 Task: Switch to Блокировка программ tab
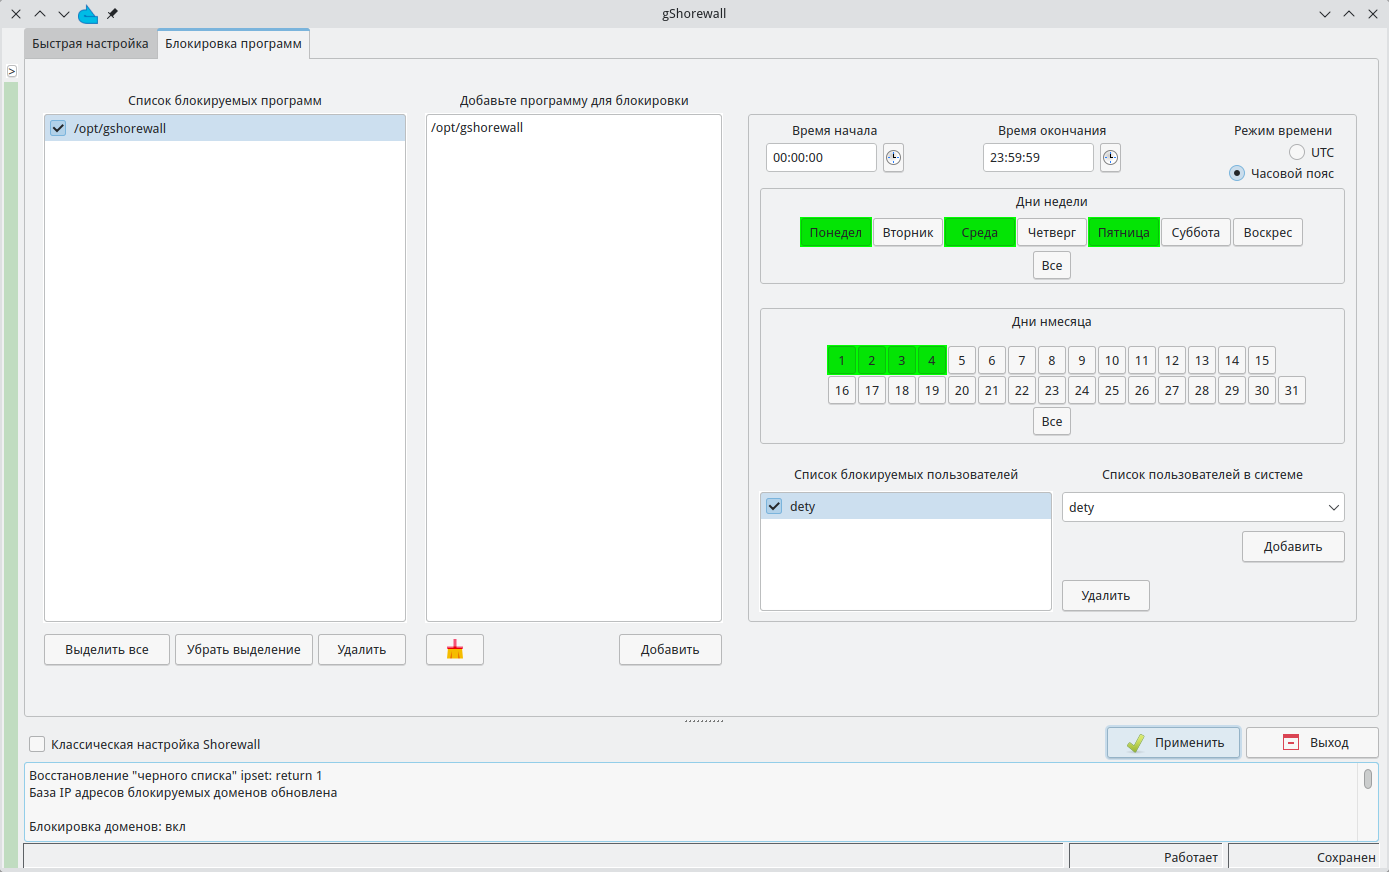click(x=233, y=44)
